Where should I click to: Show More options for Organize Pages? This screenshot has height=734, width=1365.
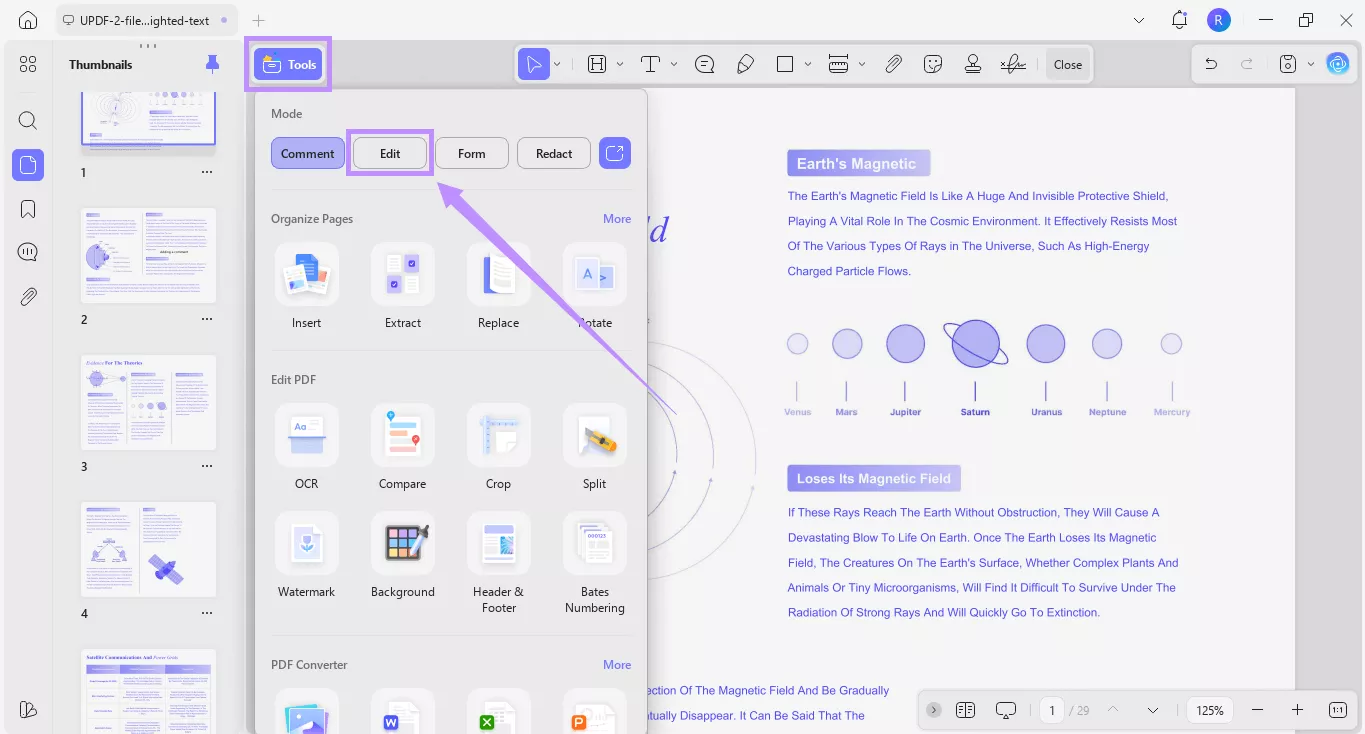click(617, 218)
